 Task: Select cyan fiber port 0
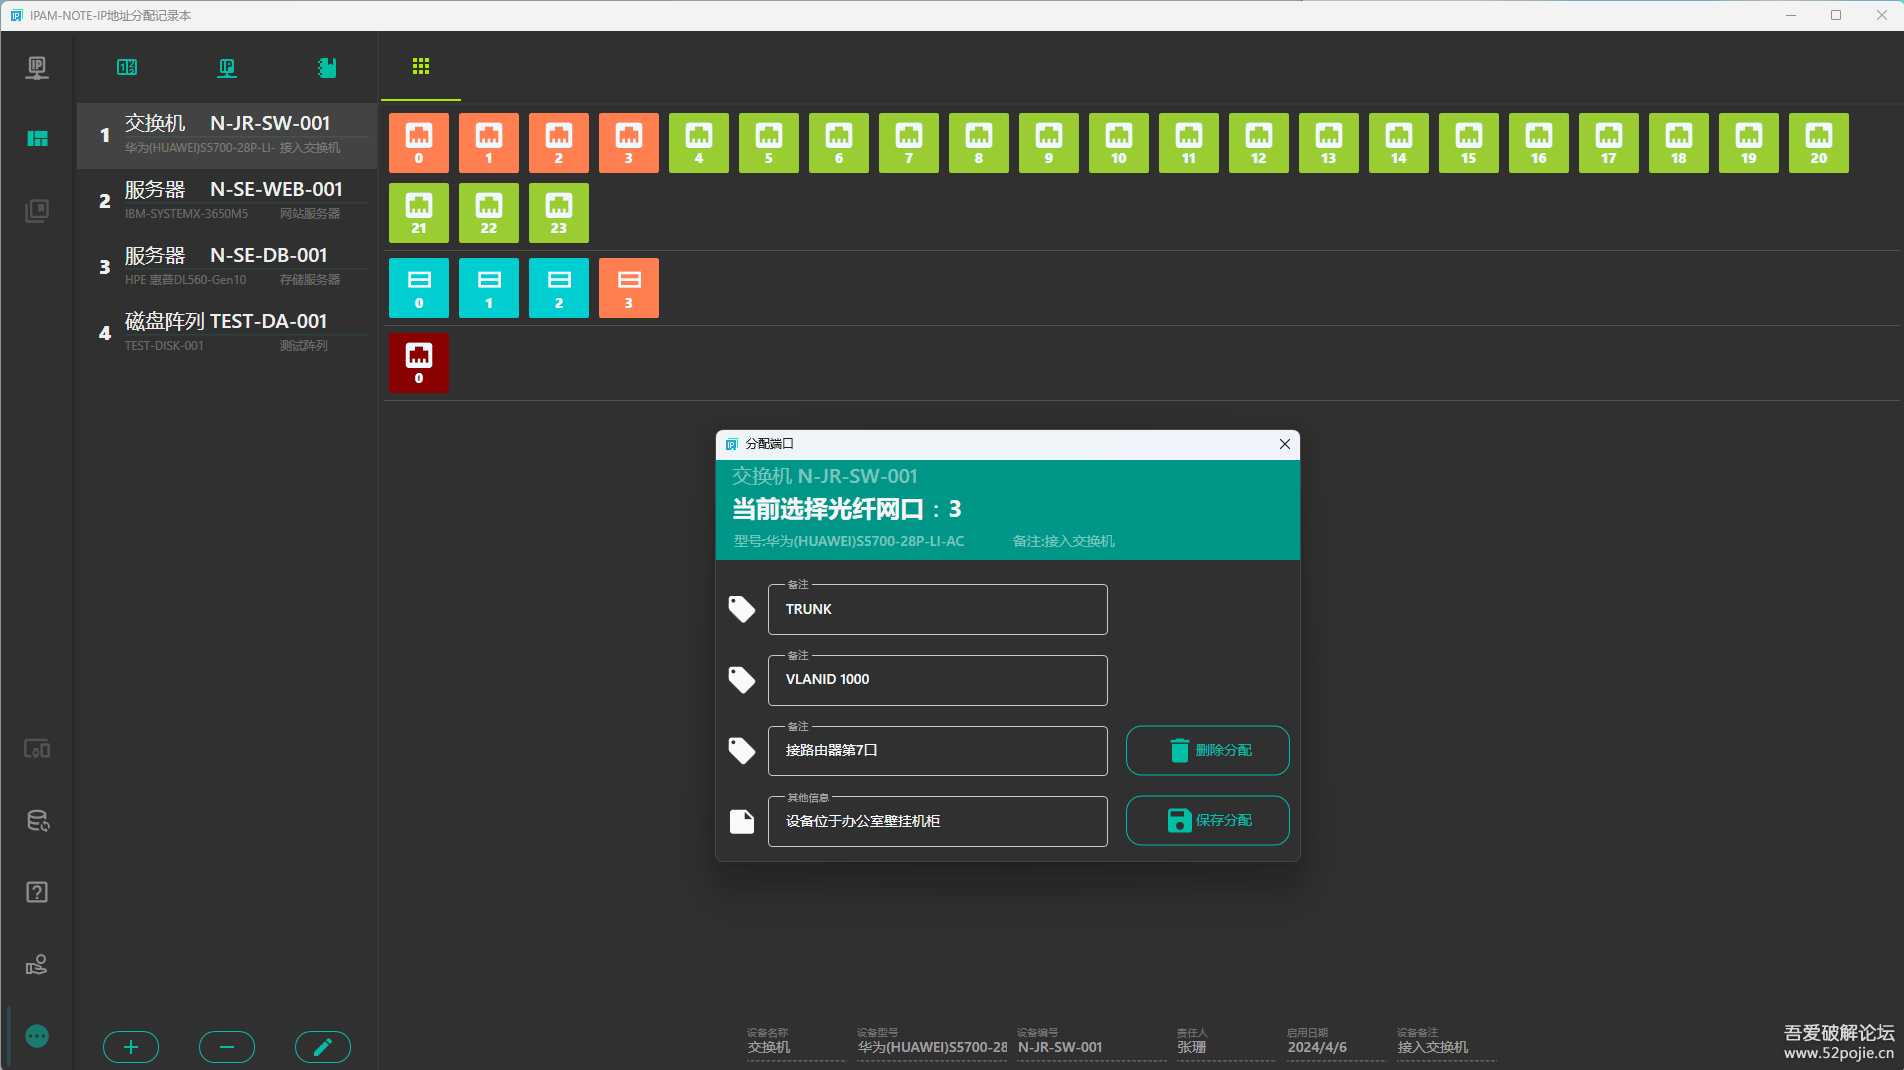point(419,288)
